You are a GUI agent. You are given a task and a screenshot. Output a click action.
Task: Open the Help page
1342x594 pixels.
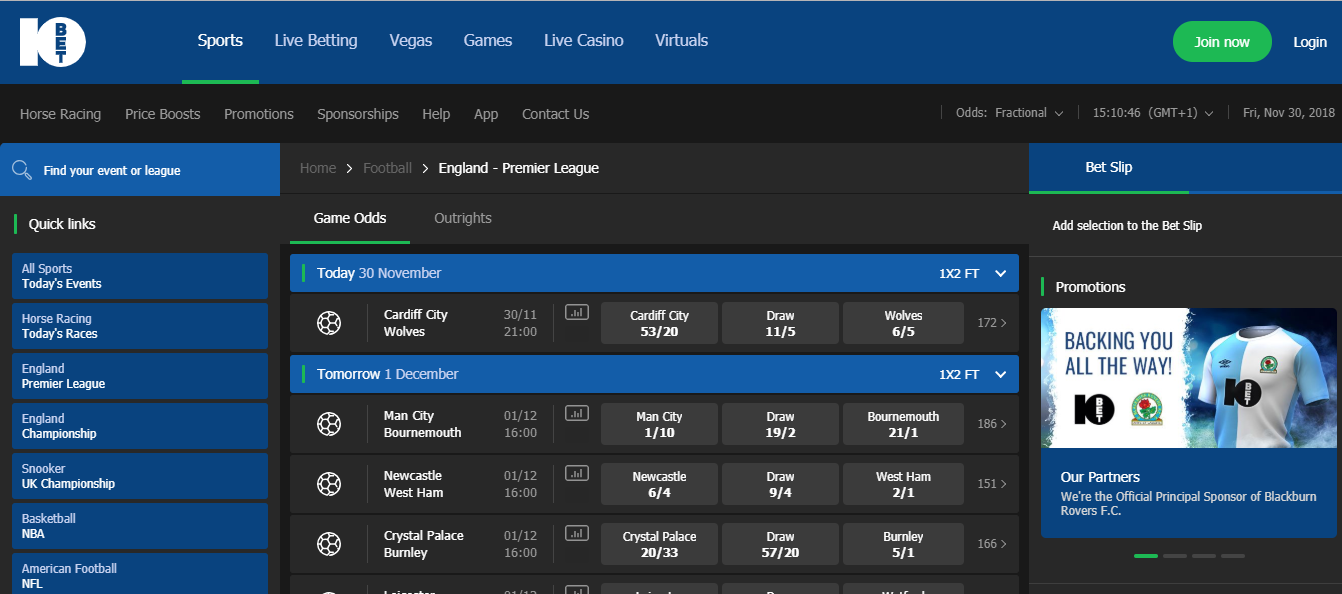tap(436, 114)
